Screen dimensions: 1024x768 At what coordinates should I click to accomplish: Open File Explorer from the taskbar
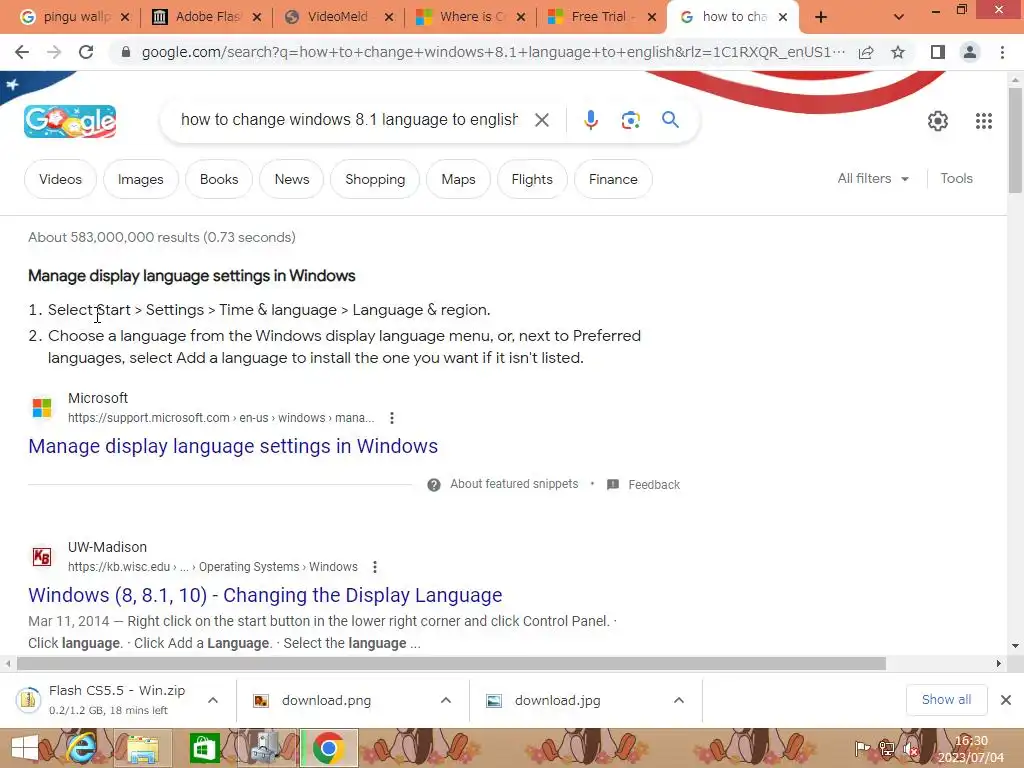[142, 748]
